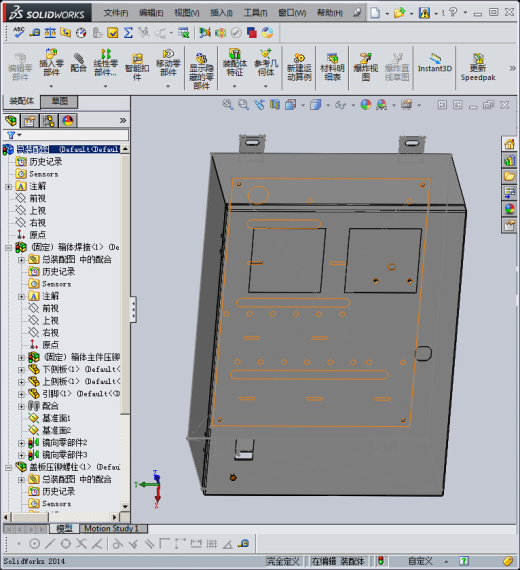
Task: Open the 插入(I) menu
Action: pos(221,13)
